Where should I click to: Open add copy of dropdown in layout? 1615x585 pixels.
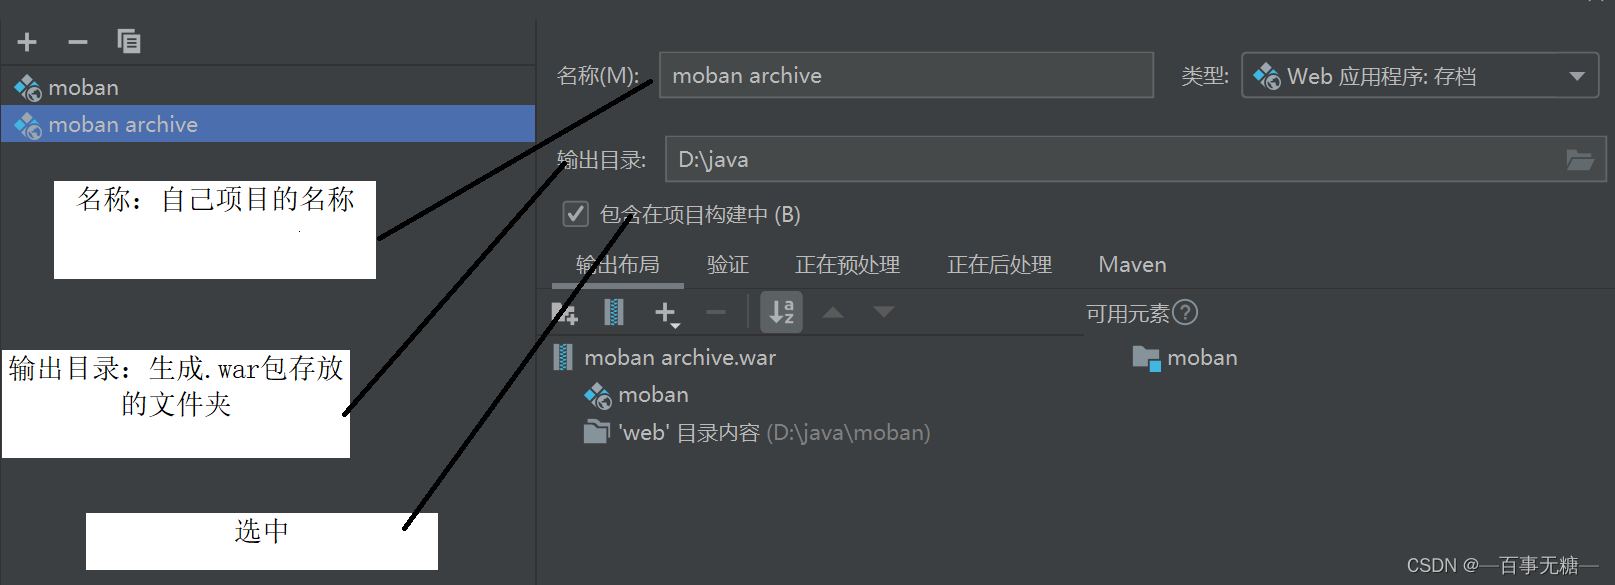667,314
